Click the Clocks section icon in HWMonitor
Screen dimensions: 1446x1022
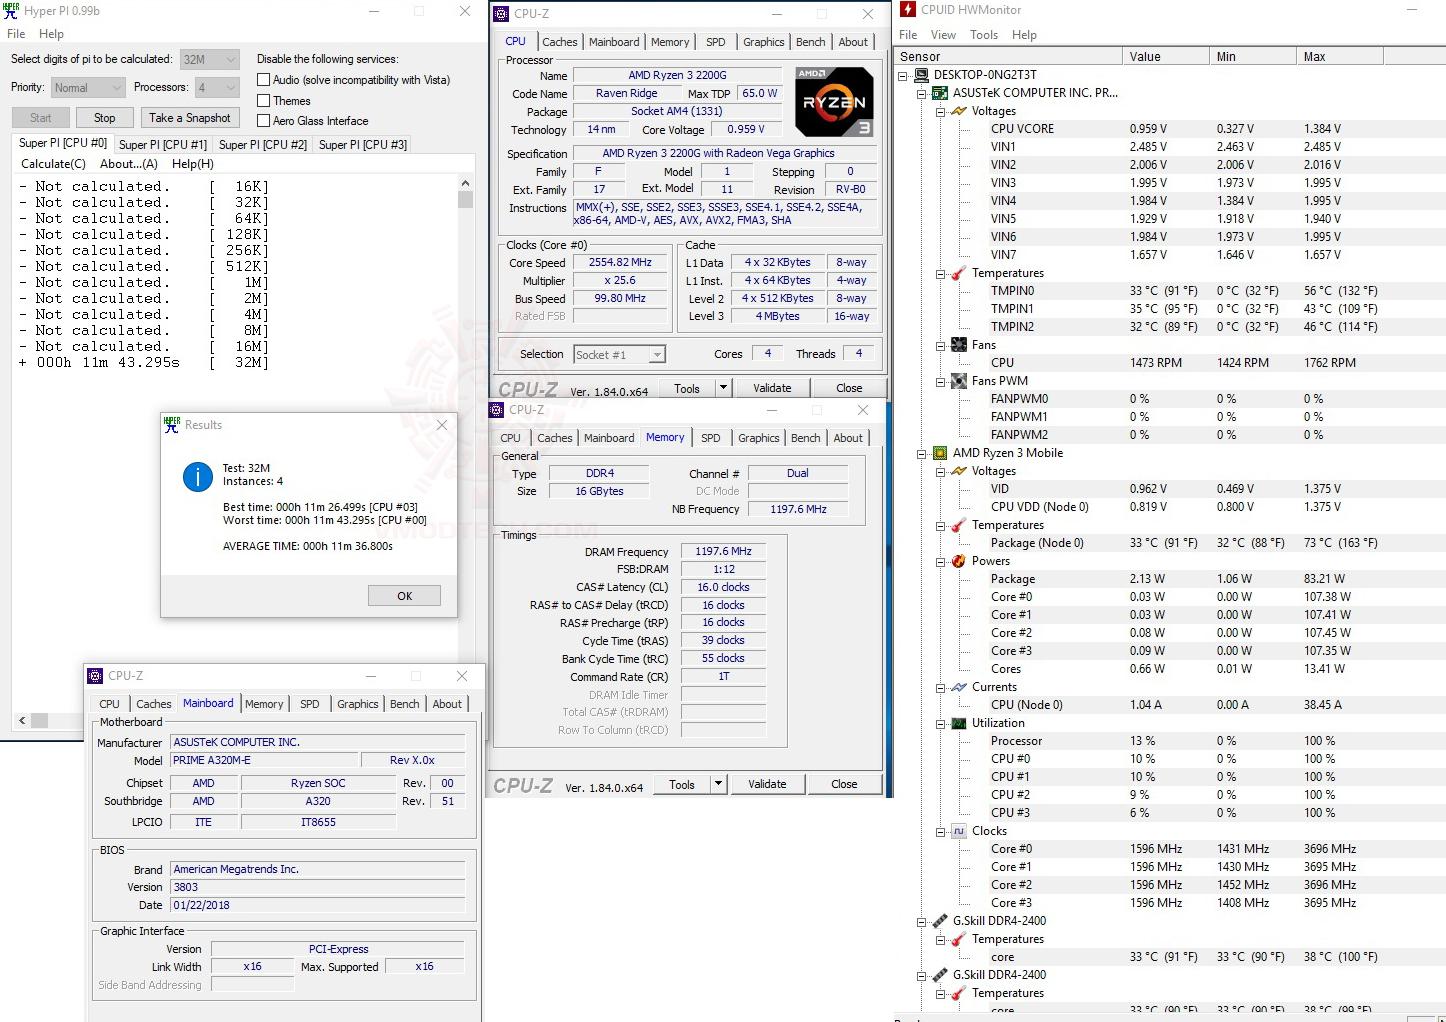coord(957,830)
